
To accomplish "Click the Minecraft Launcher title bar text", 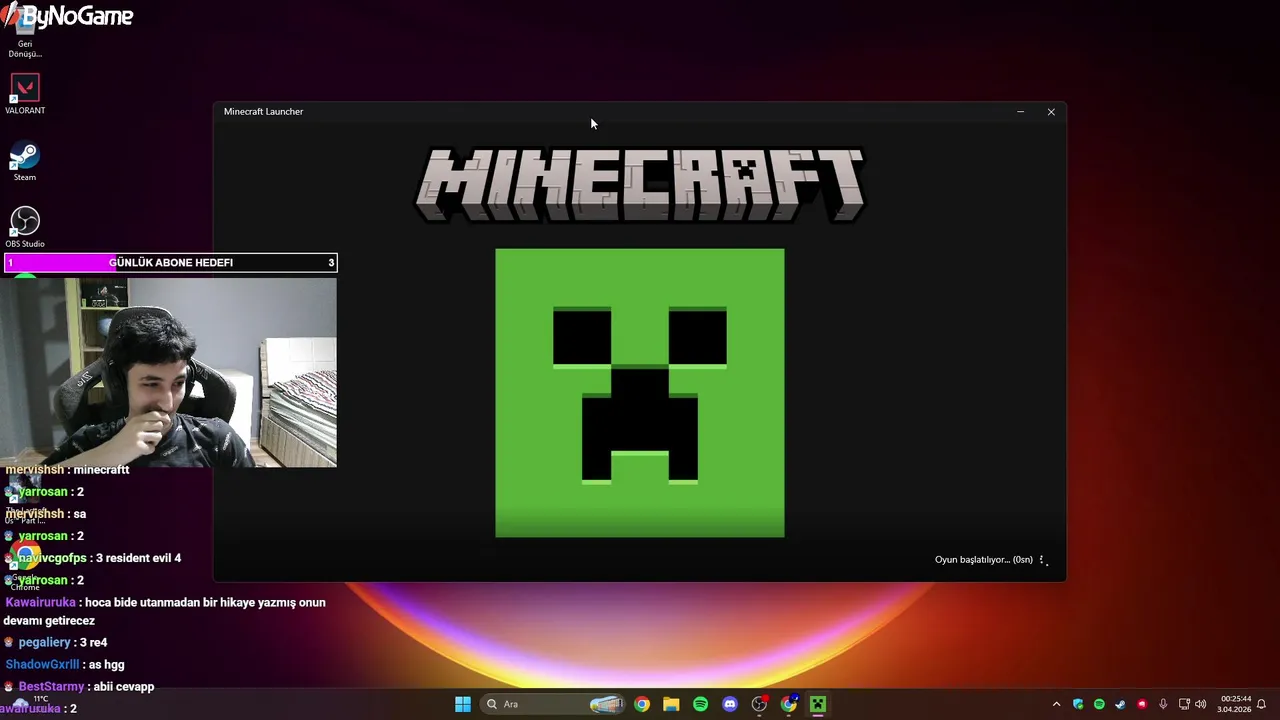I will (x=263, y=112).
